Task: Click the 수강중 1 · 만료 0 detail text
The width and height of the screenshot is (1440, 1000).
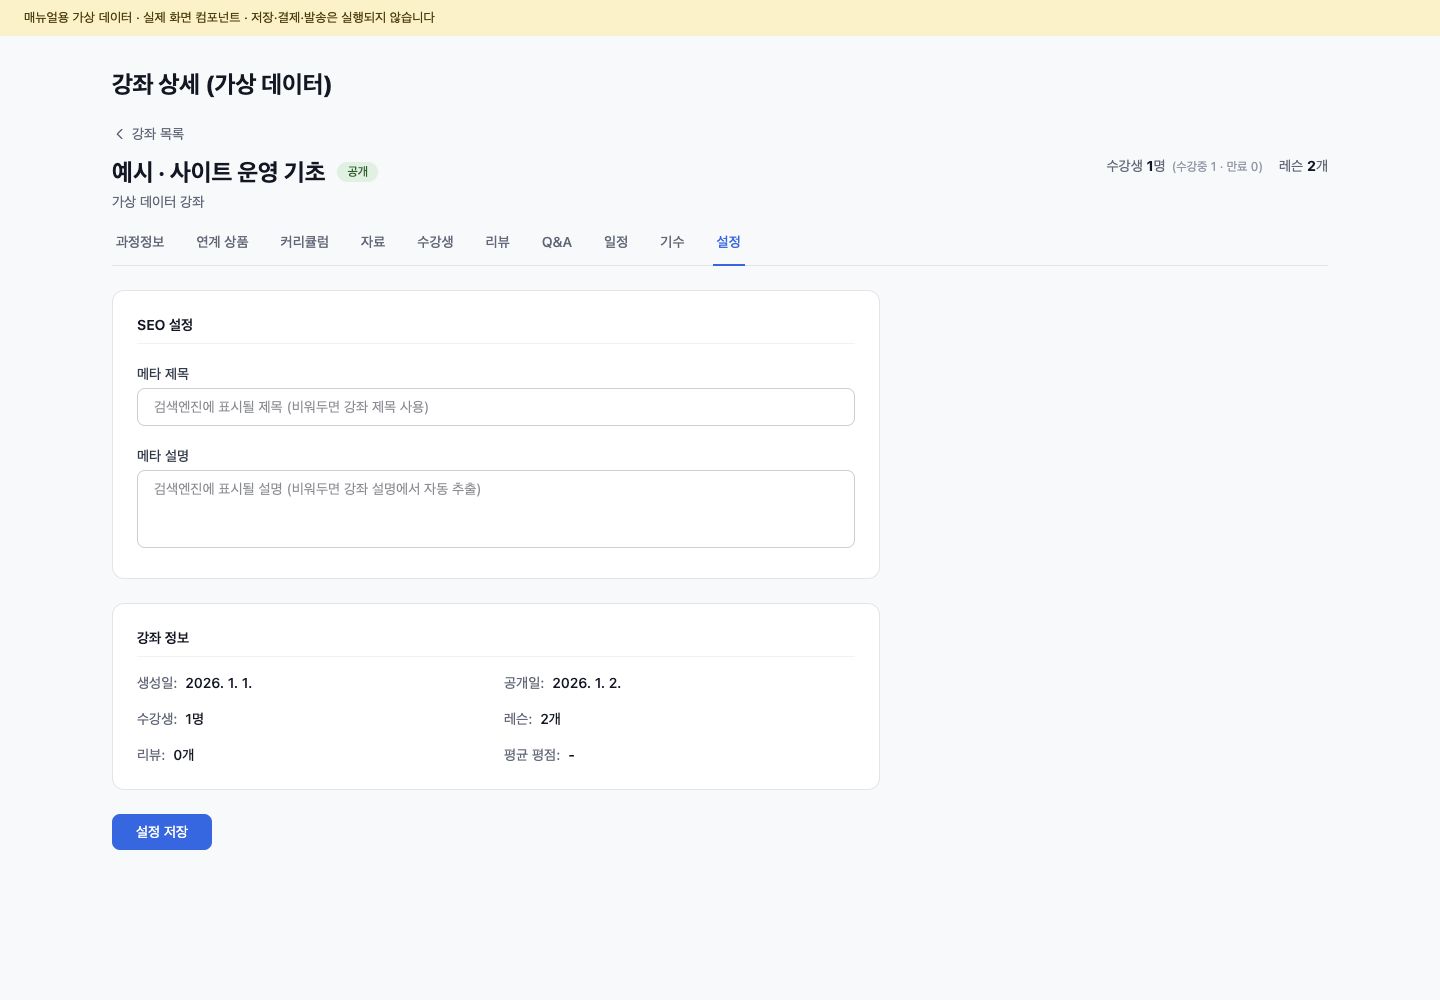Action: 1217,167
